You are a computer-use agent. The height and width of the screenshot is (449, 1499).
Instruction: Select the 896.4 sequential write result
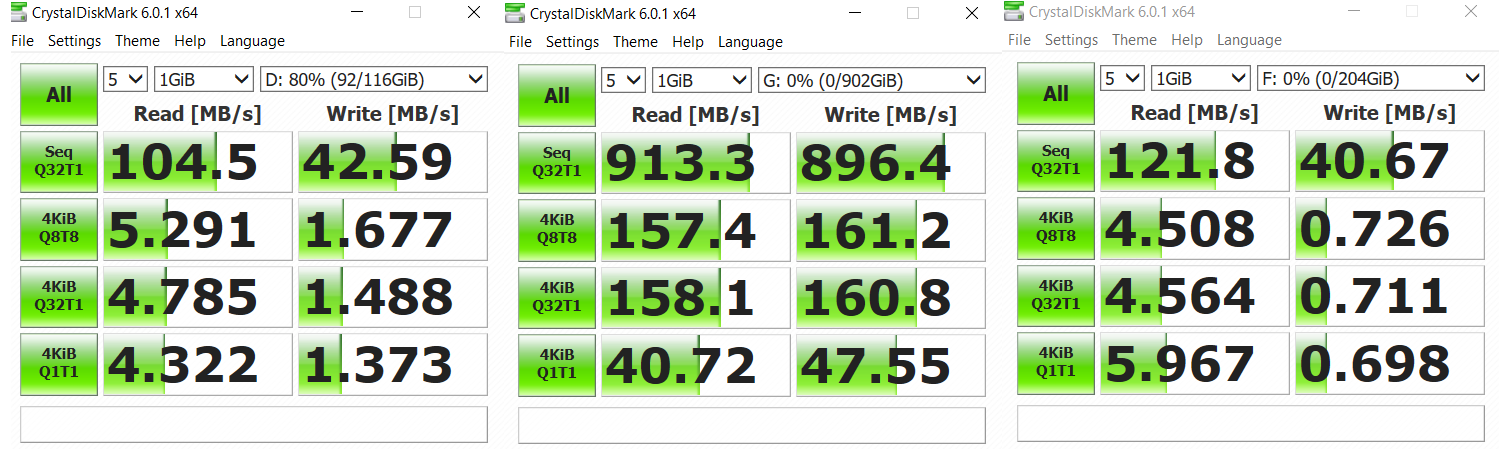pos(890,163)
